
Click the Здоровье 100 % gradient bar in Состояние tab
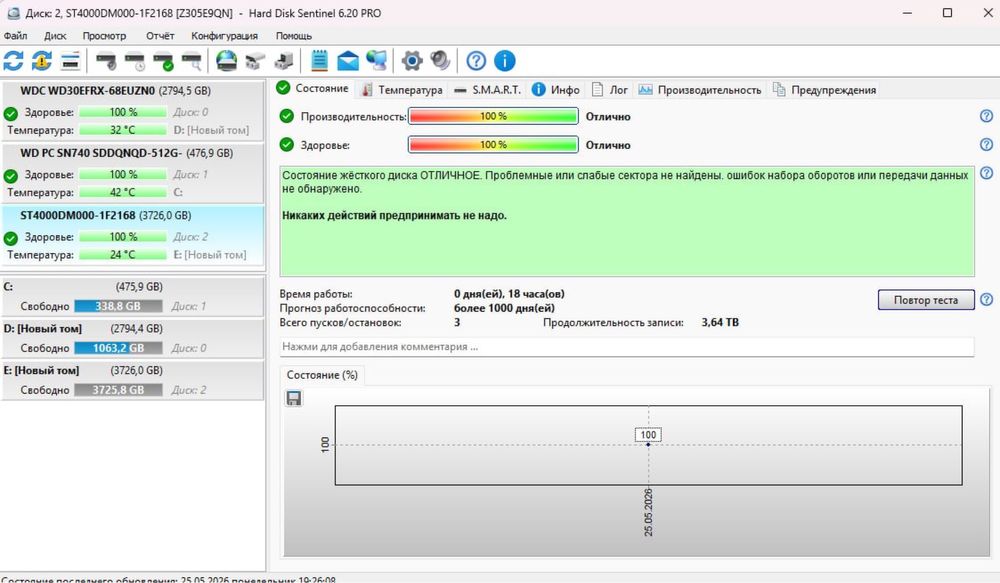pos(493,145)
